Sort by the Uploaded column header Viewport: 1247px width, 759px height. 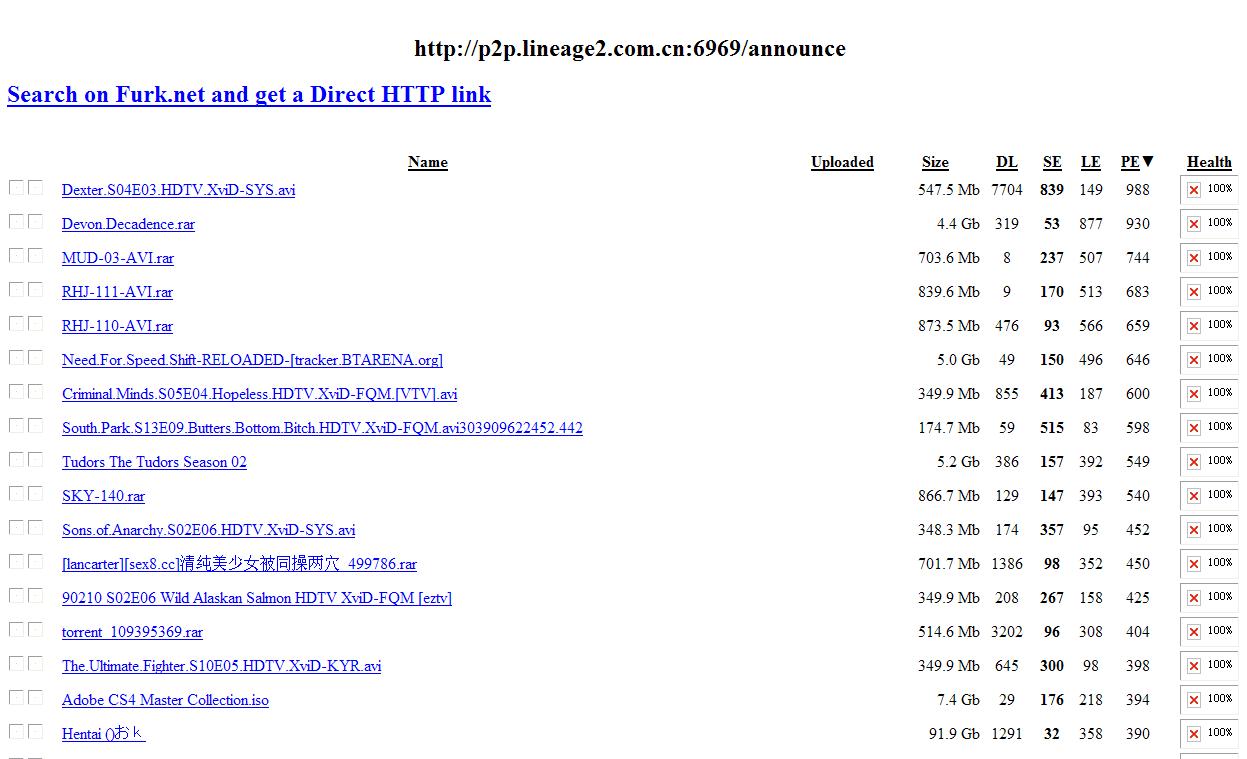pyautogui.click(x=842, y=162)
